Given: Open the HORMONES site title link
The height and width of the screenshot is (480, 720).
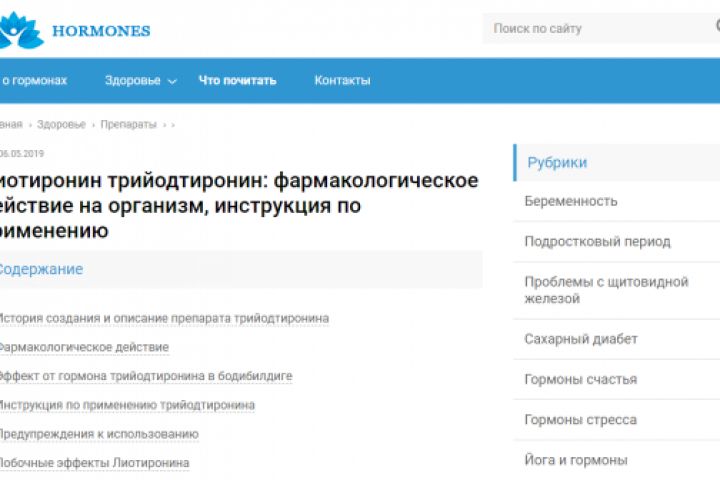Looking at the screenshot, I should coord(101,31).
